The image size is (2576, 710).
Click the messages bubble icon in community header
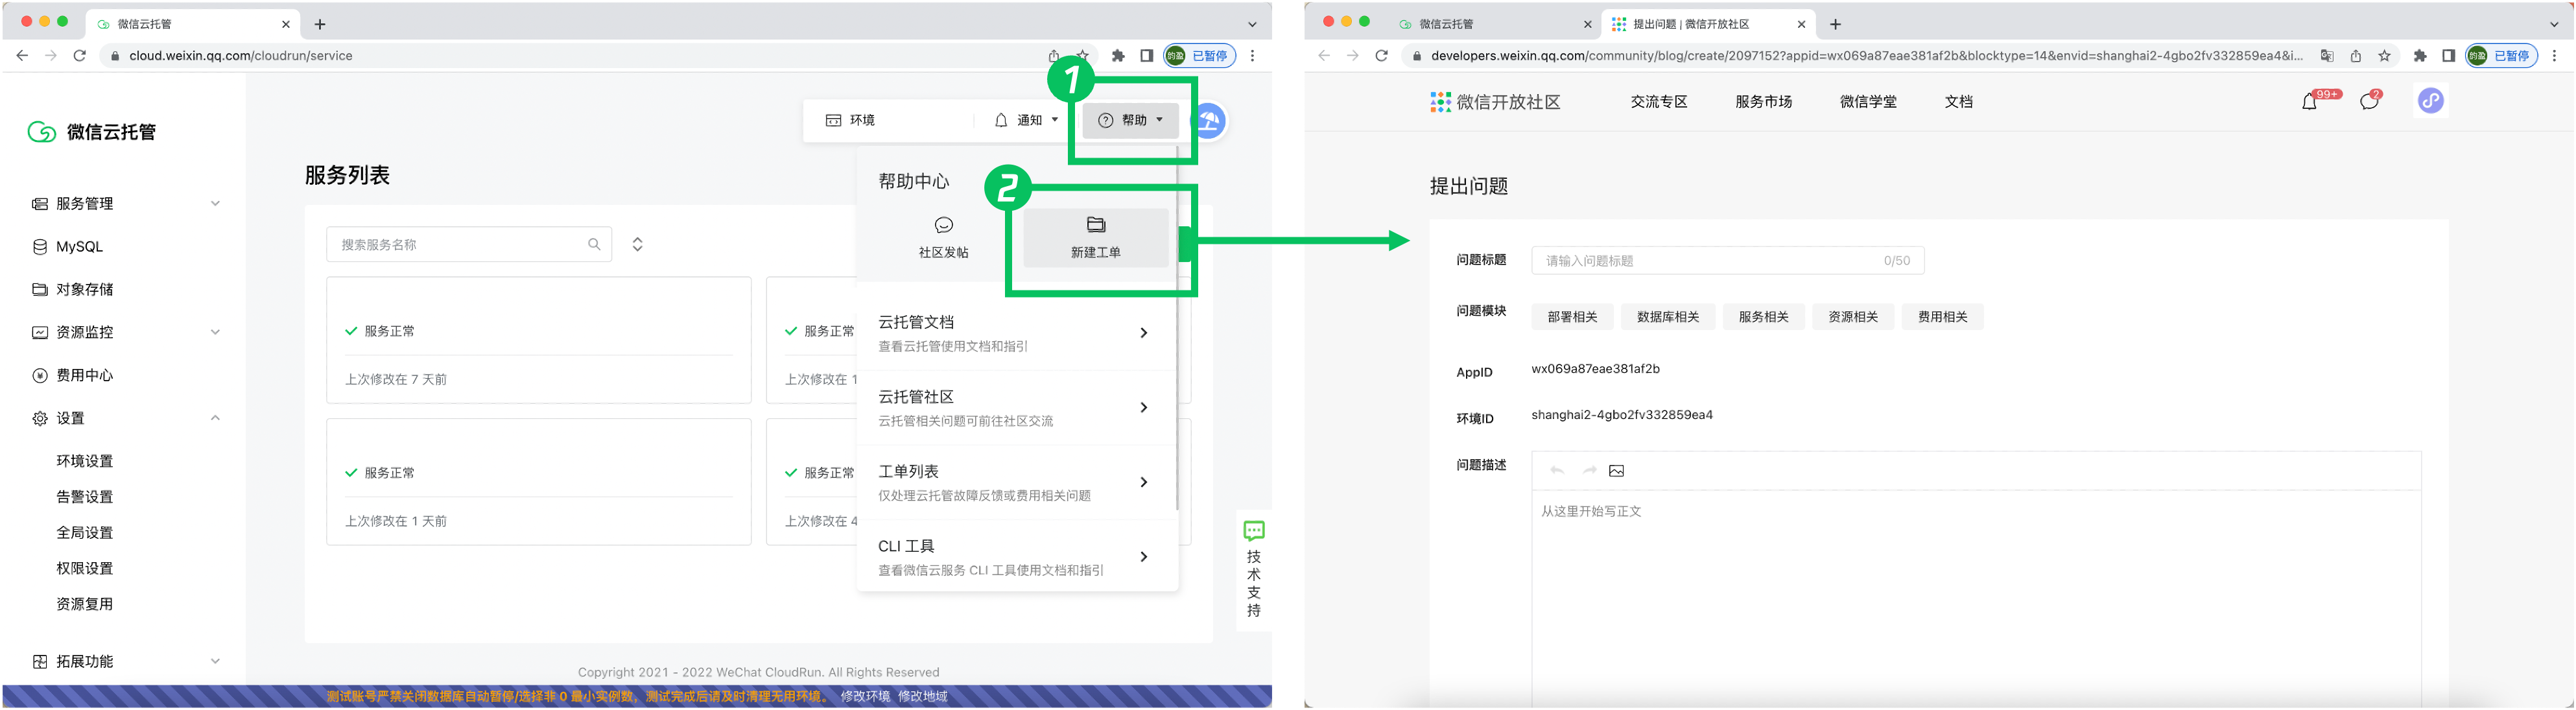[x=2369, y=101]
